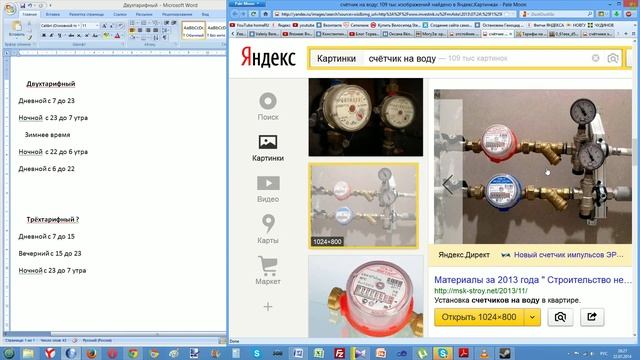Screen dimensions: 640x360
Task: Open Word's Рассылки ribbon tab
Action: 144,14
